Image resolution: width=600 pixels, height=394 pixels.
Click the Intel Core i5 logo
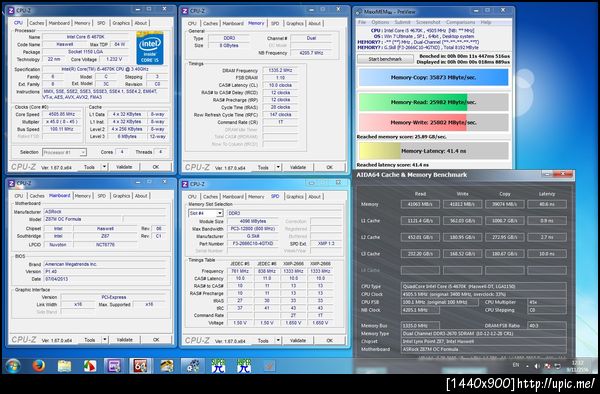click(150, 48)
